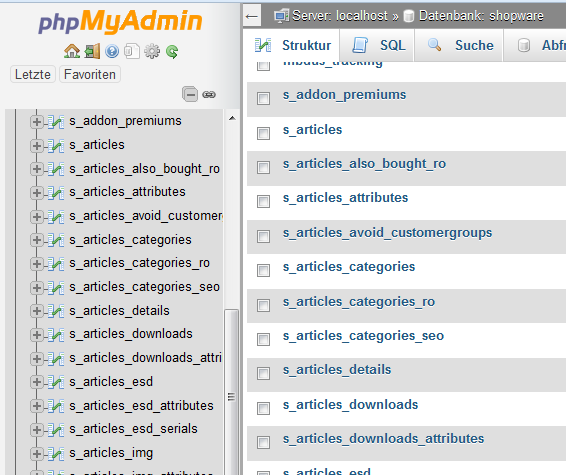Click table icon beside s_articles_downloads in tree
Screen dimensions: 566x475
pyautogui.click(x=56, y=335)
